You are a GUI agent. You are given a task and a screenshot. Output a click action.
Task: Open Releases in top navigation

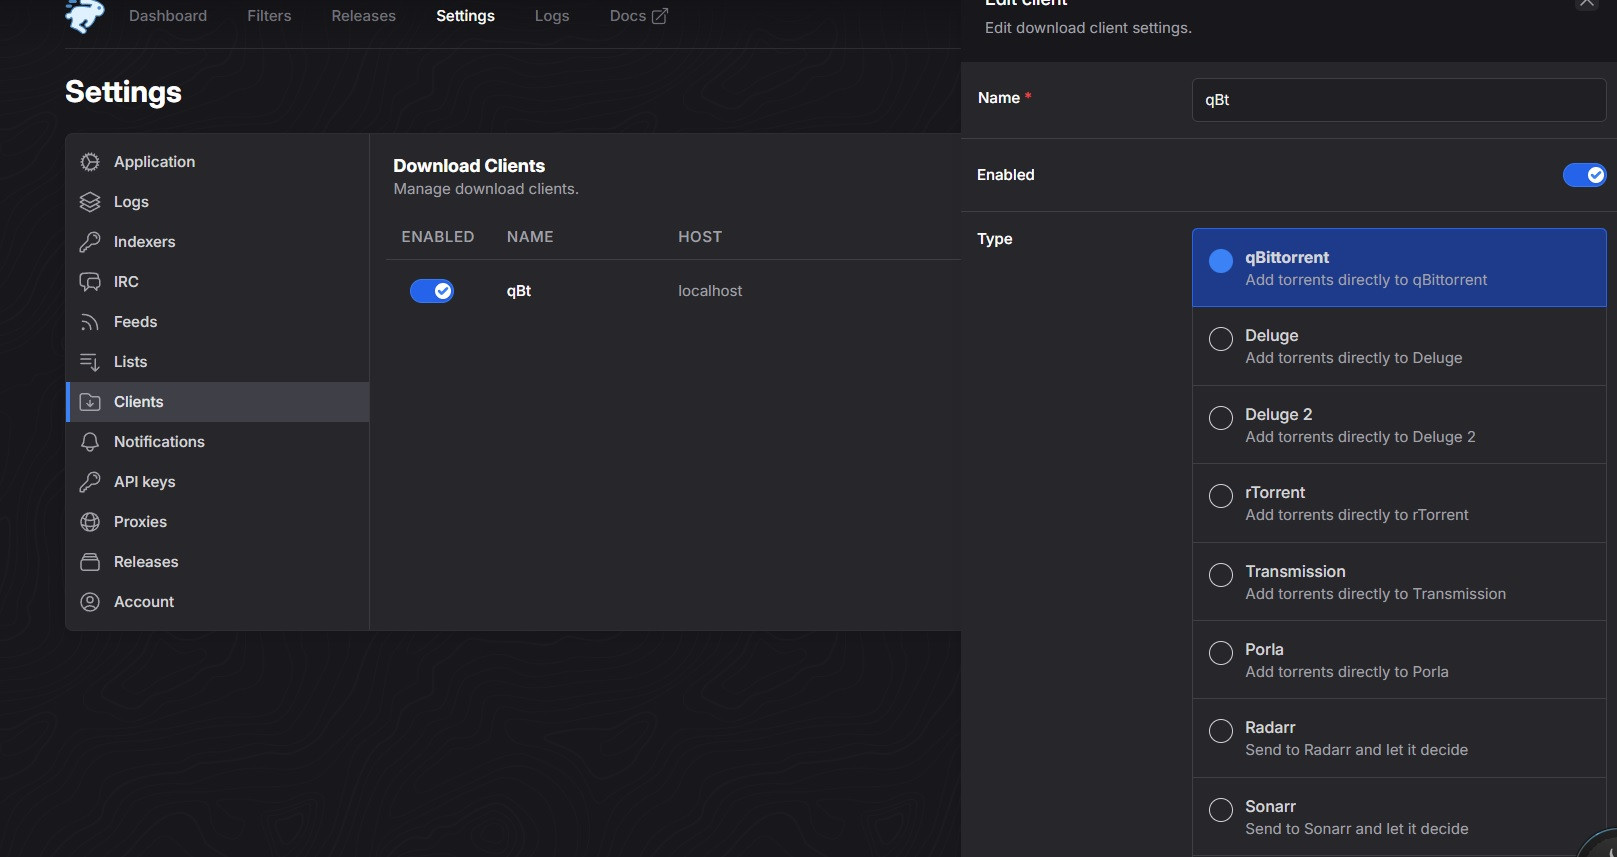pyautogui.click(x=364, y=16)
